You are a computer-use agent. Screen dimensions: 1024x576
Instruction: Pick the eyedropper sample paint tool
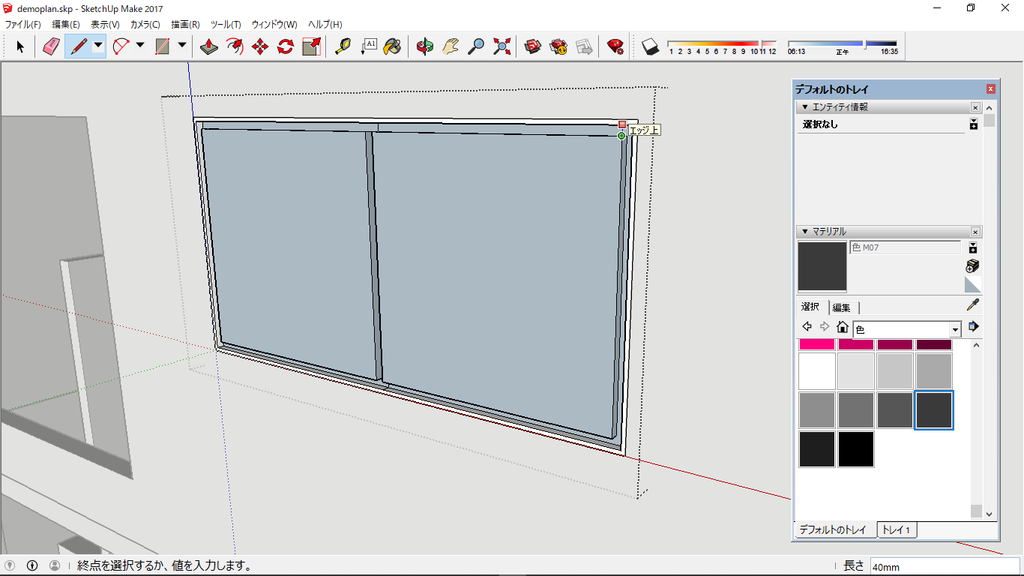[x=972, y=305]
